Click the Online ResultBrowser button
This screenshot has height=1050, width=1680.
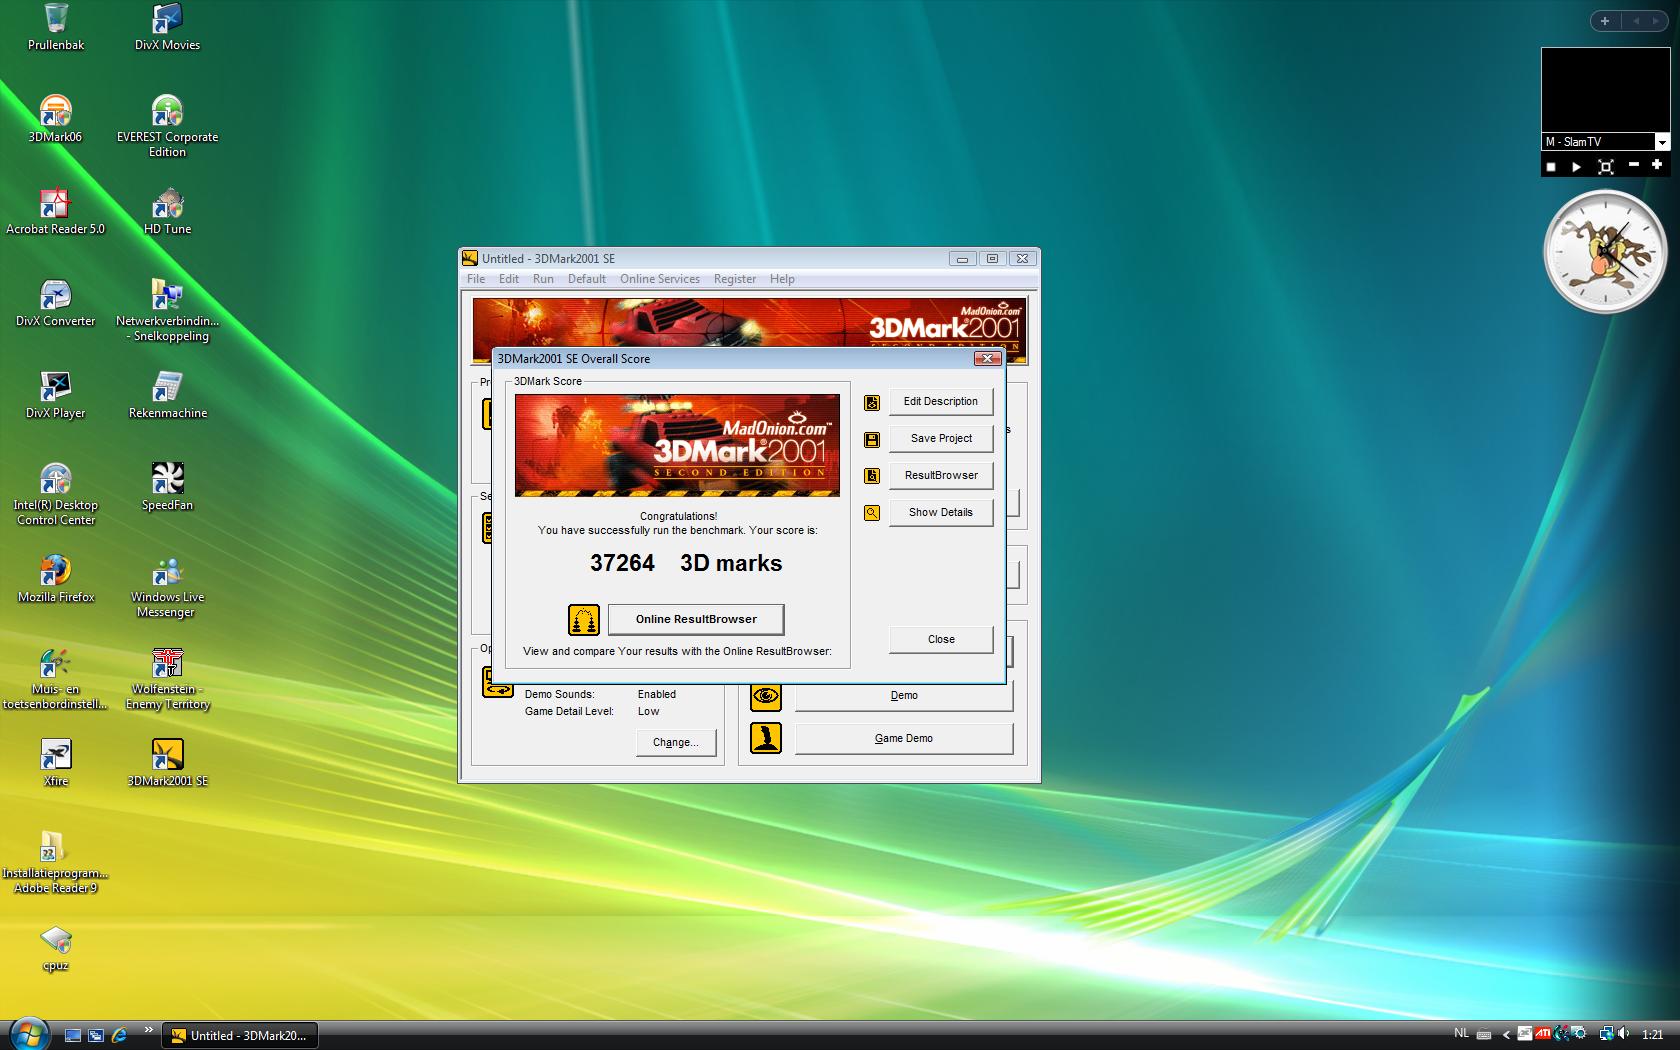(696, 619)
